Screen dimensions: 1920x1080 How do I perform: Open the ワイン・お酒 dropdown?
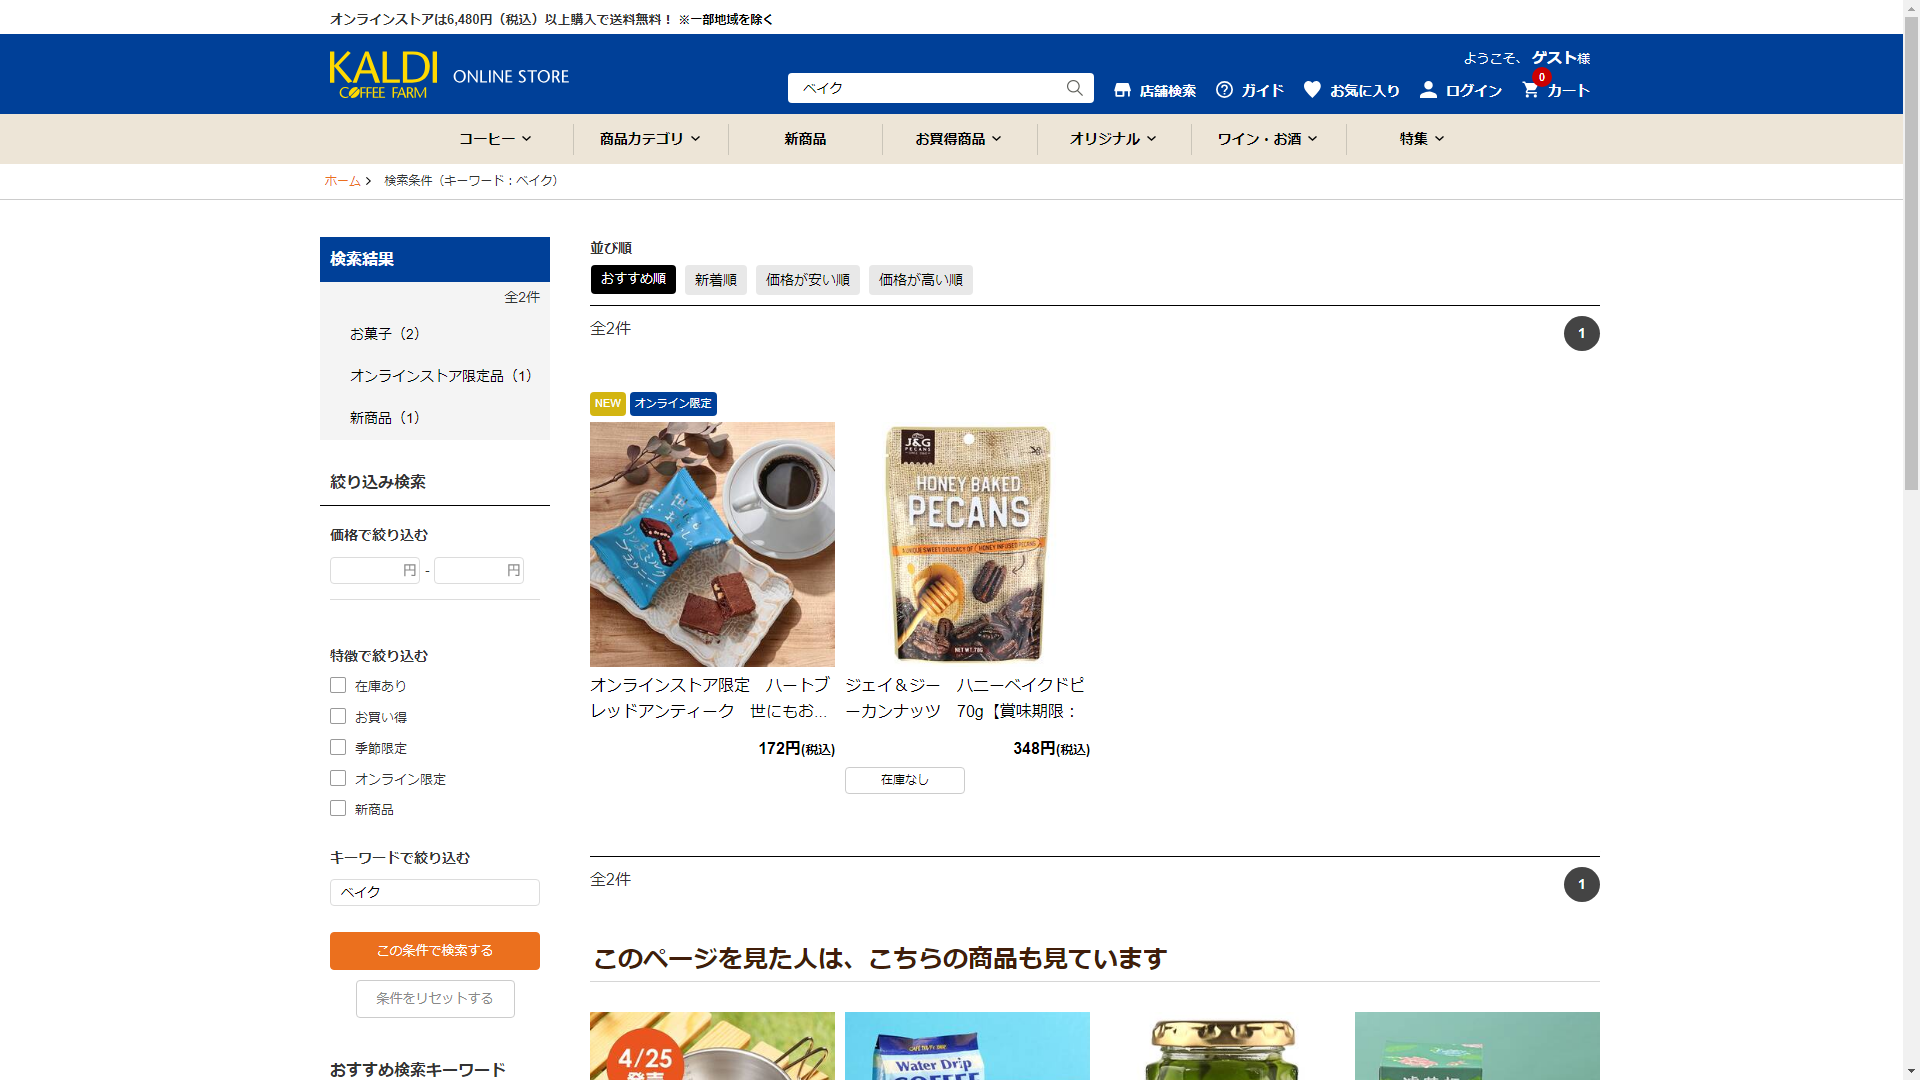[1267, 139]
